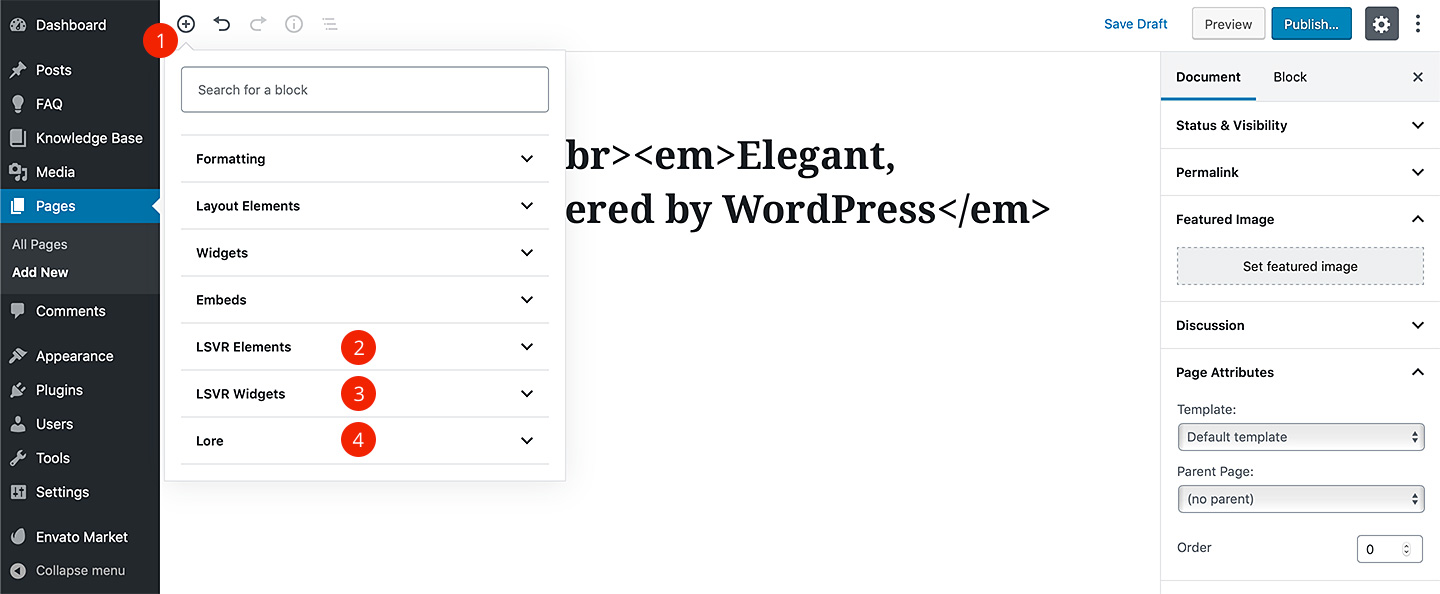Open the three-dot more options menu
1440x594 pixels.
[1418, 24]
